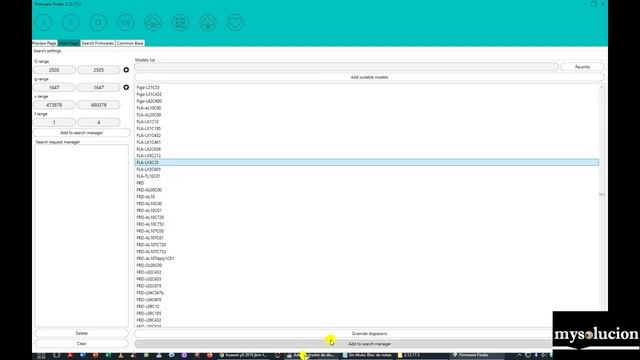This screenshot has height=360, width=640.
Task: Select FLA-AL20C00 in the models list
Action: (149, 115)
